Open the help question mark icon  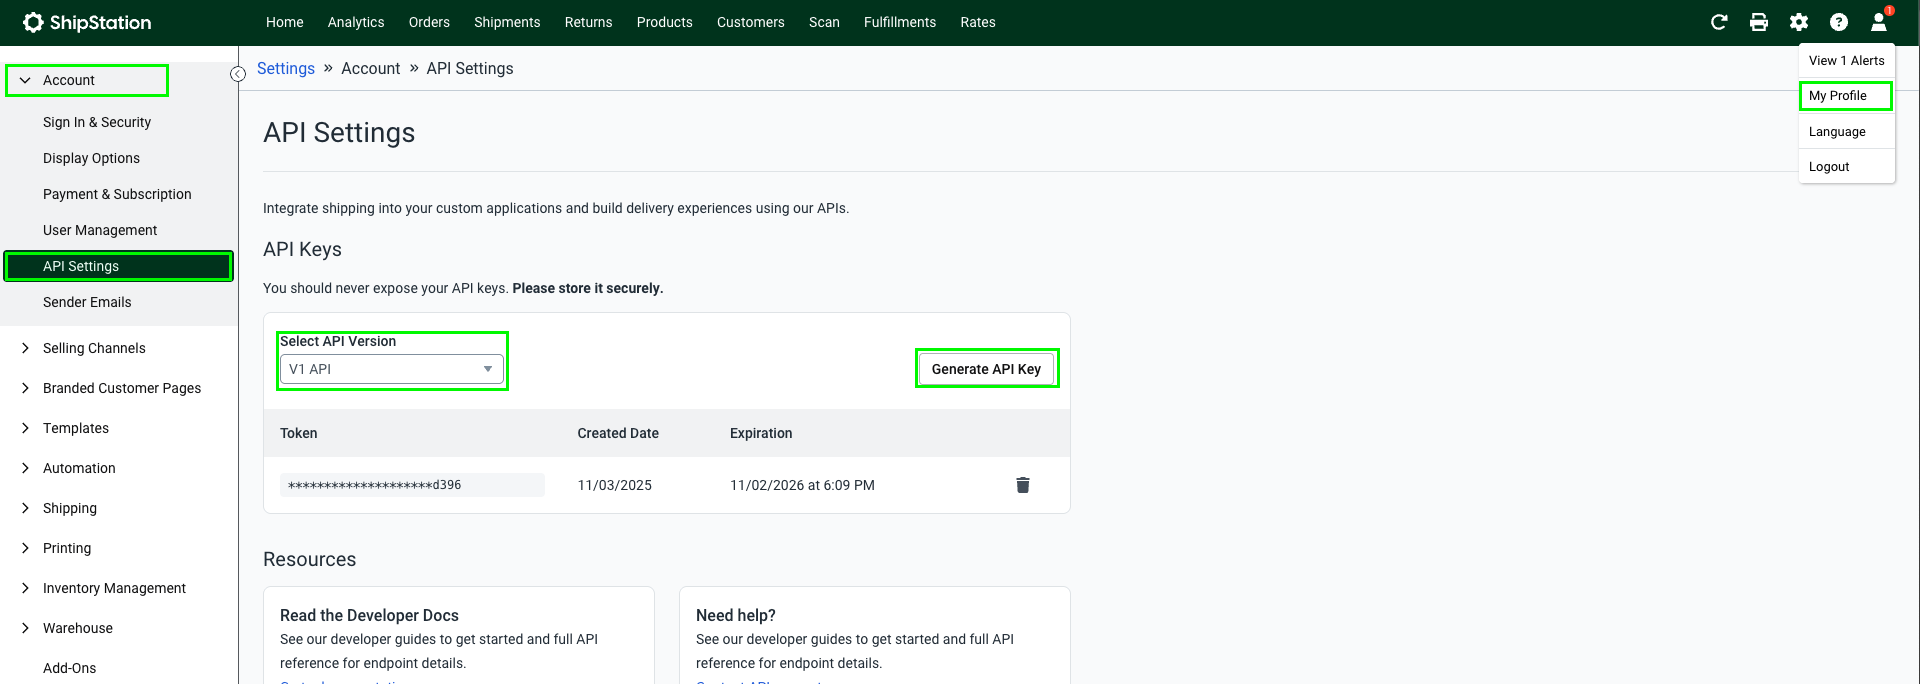[x=1839, y=22]
